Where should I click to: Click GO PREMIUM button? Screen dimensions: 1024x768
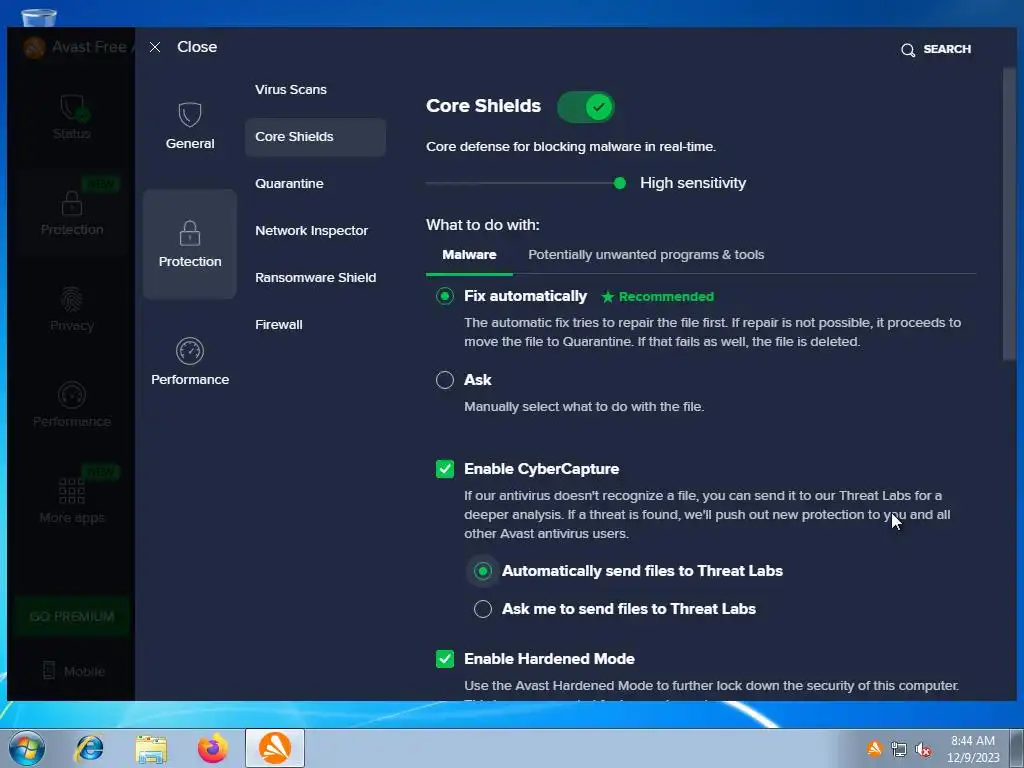coord(72,616)
